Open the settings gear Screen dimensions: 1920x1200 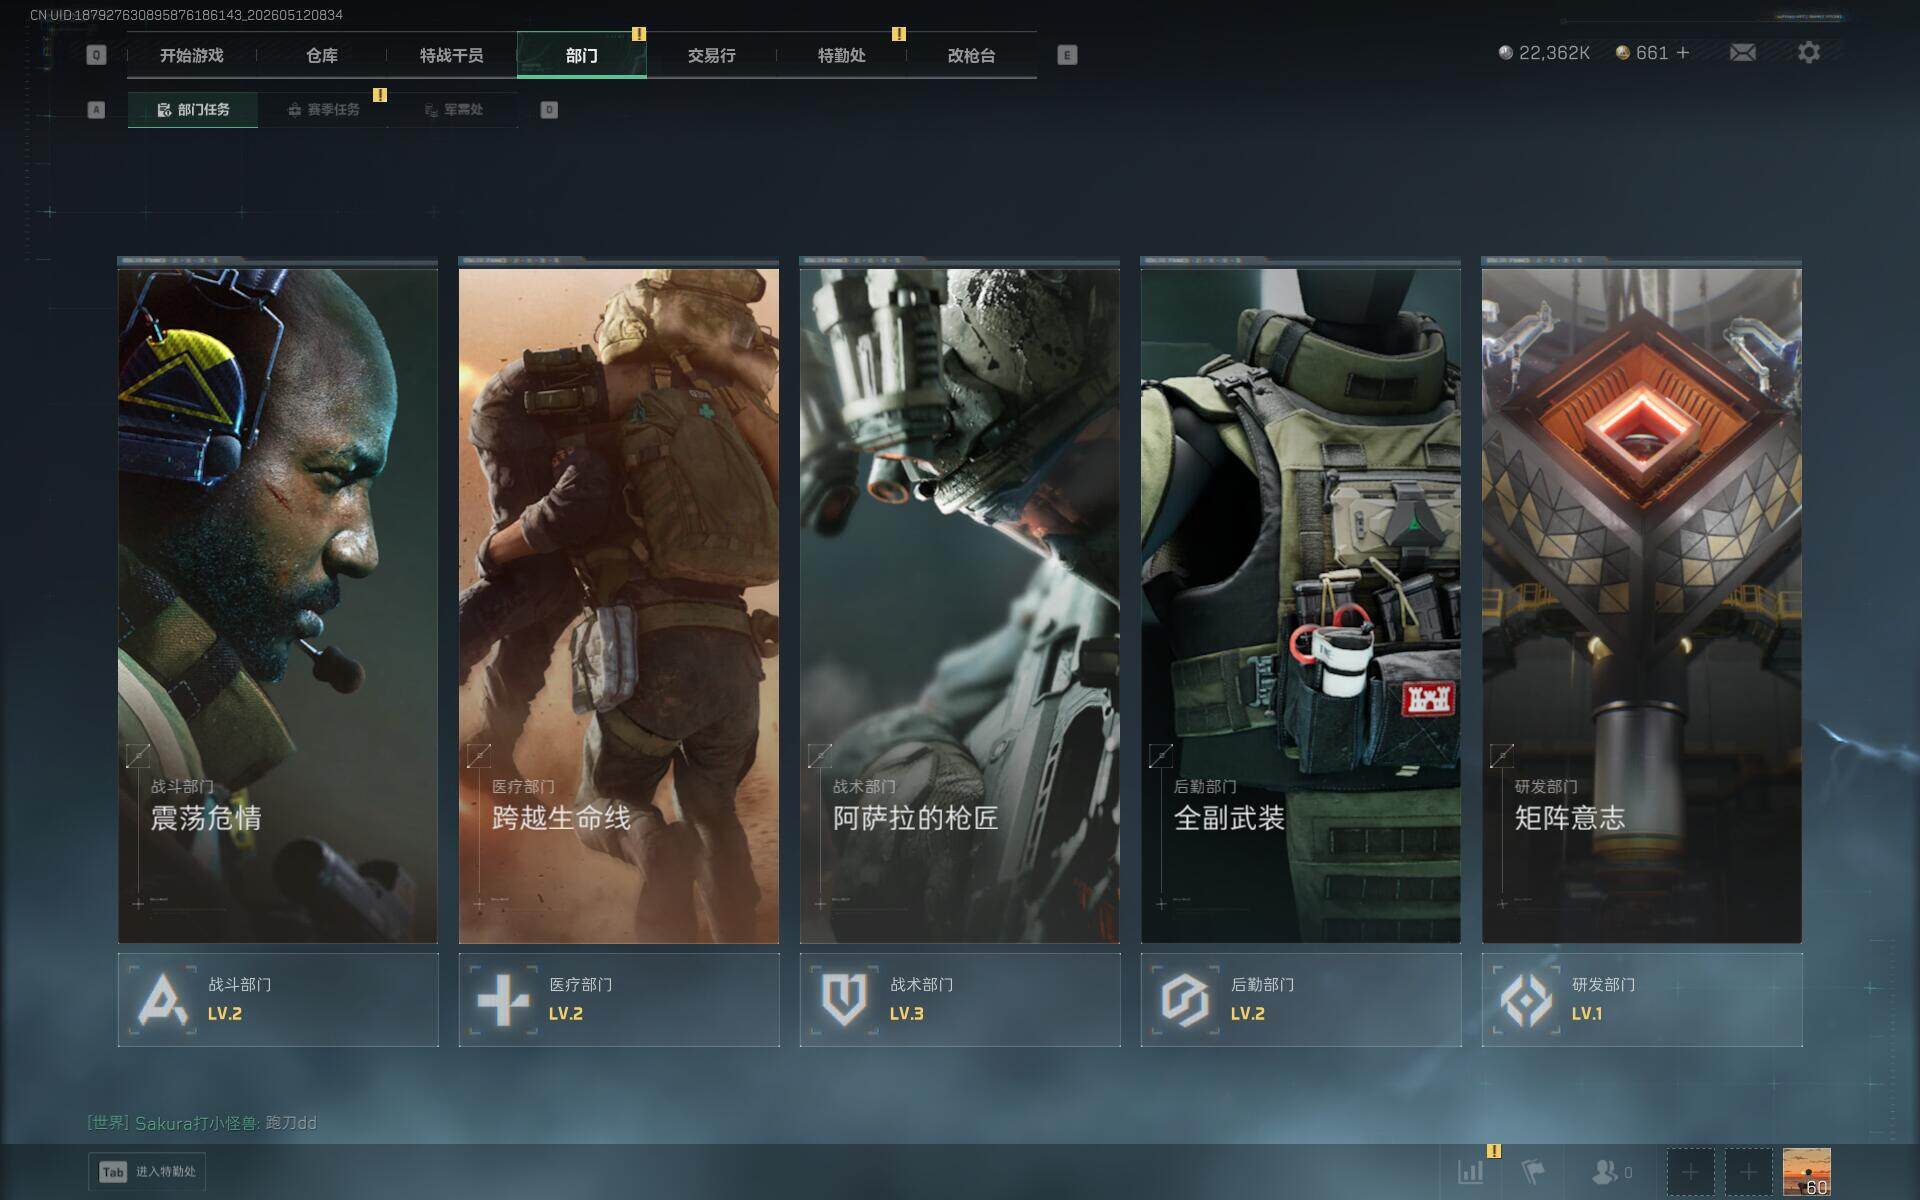click(1808, 52)
